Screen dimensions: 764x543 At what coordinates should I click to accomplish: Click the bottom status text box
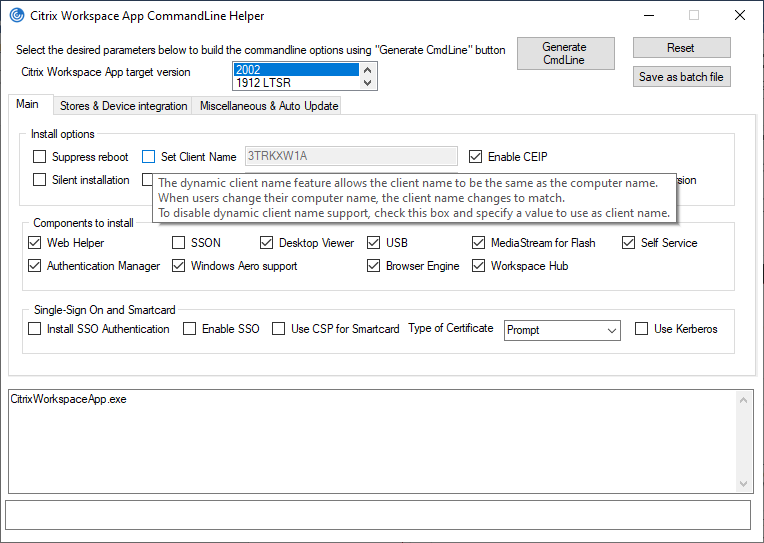(x=378, y=515)
